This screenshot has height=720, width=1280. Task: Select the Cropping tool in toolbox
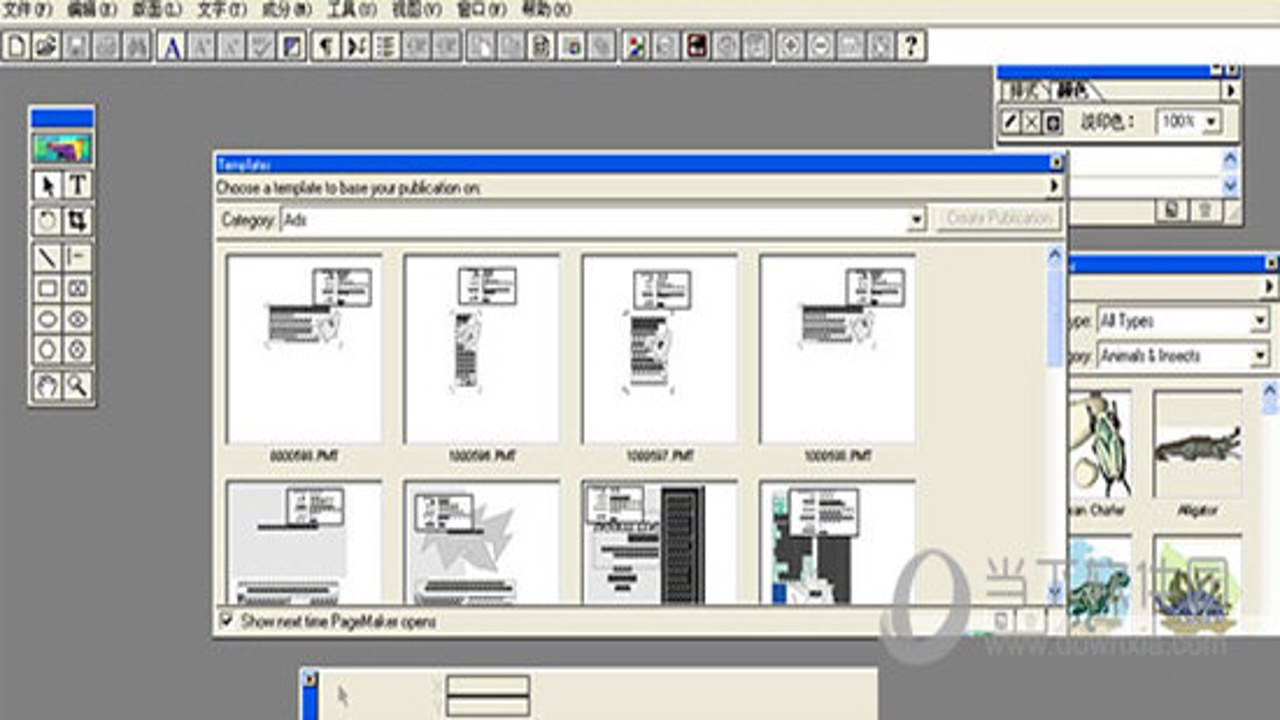coord(78,220)
